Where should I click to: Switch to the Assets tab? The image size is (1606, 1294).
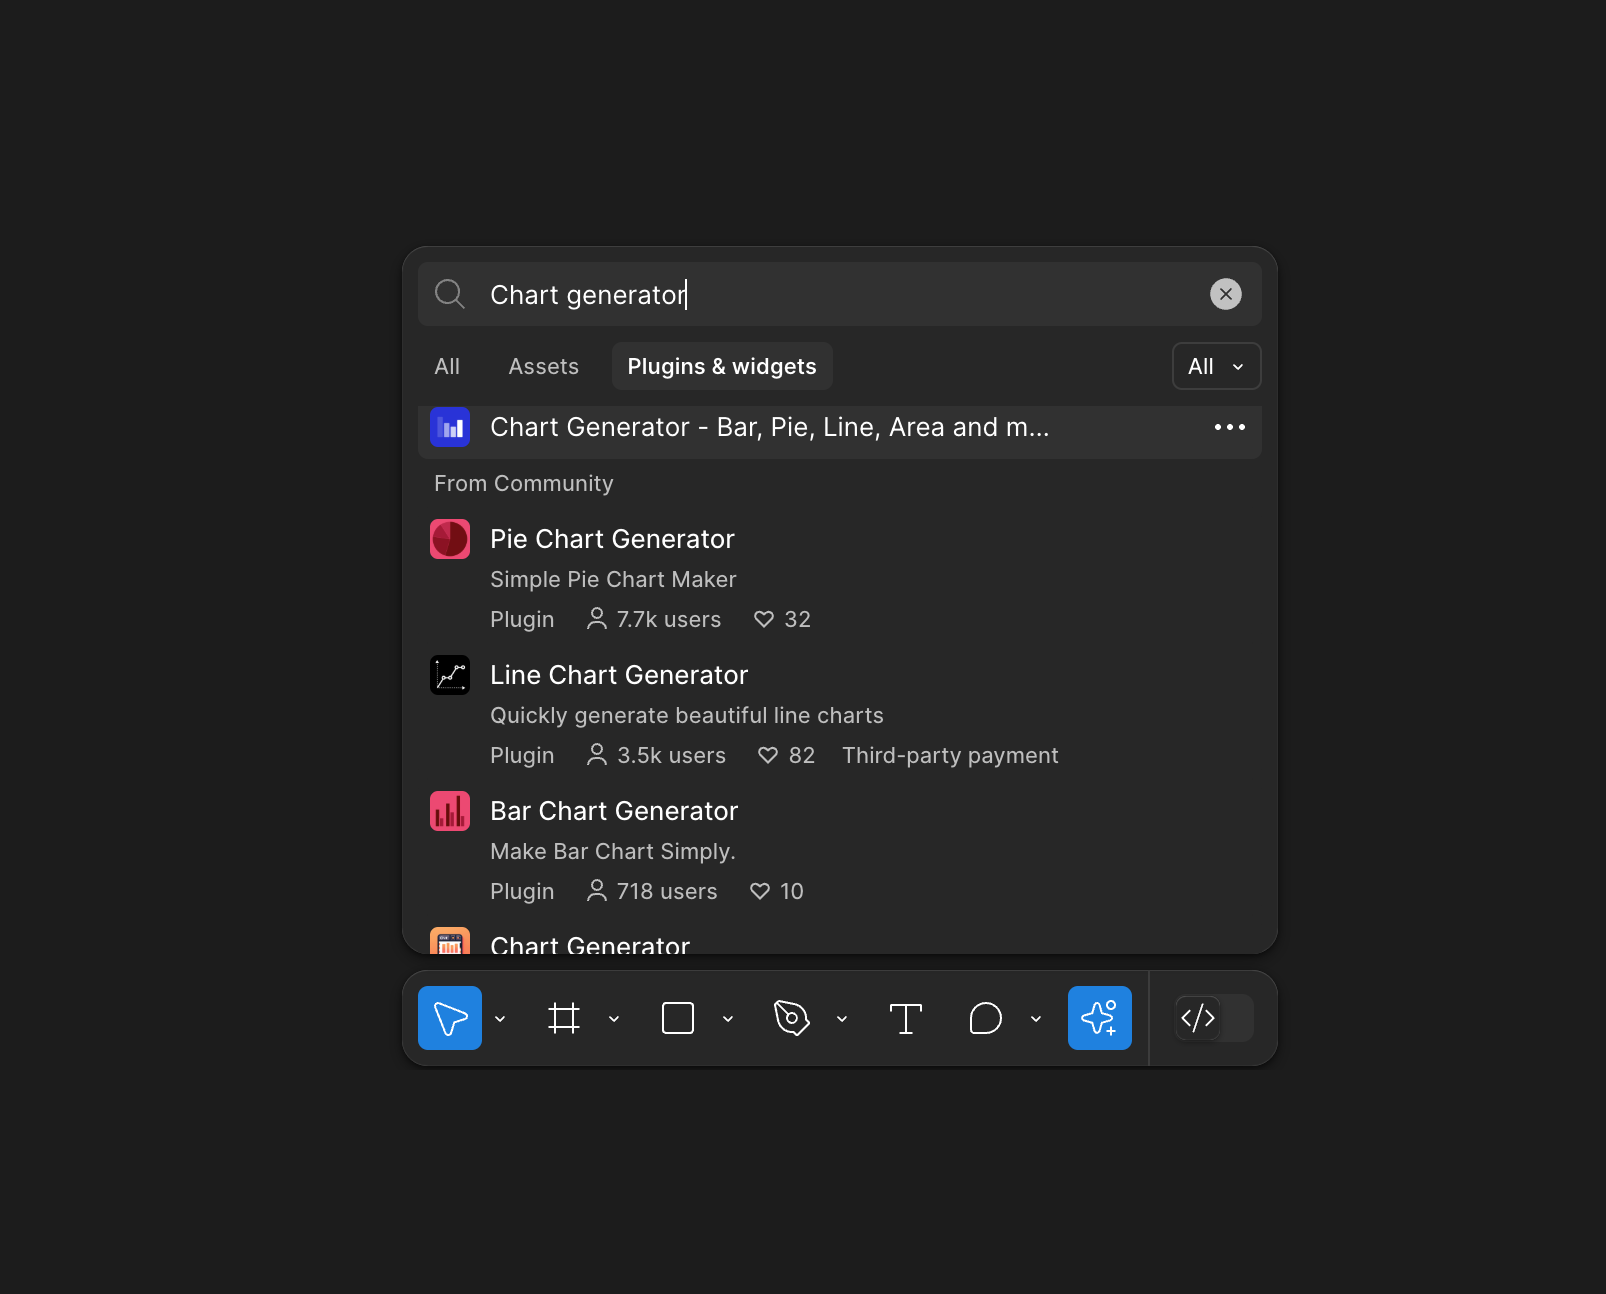(543, 366)
